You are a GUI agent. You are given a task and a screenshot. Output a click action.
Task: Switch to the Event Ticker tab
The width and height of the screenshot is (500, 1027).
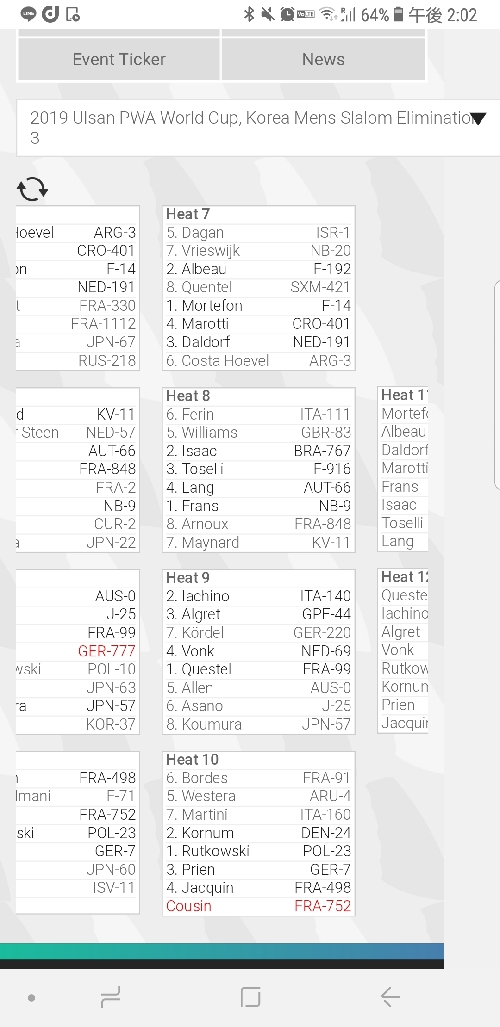pos(119,59)
